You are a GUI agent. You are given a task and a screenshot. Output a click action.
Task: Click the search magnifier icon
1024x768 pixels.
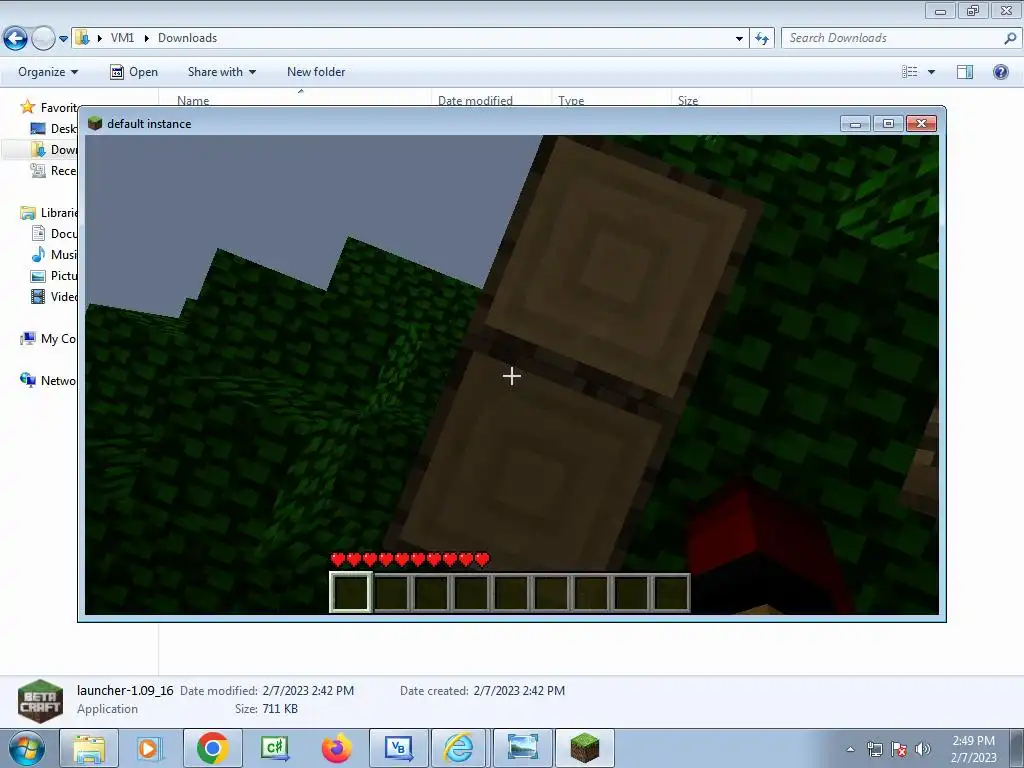tap(1010, 38)
